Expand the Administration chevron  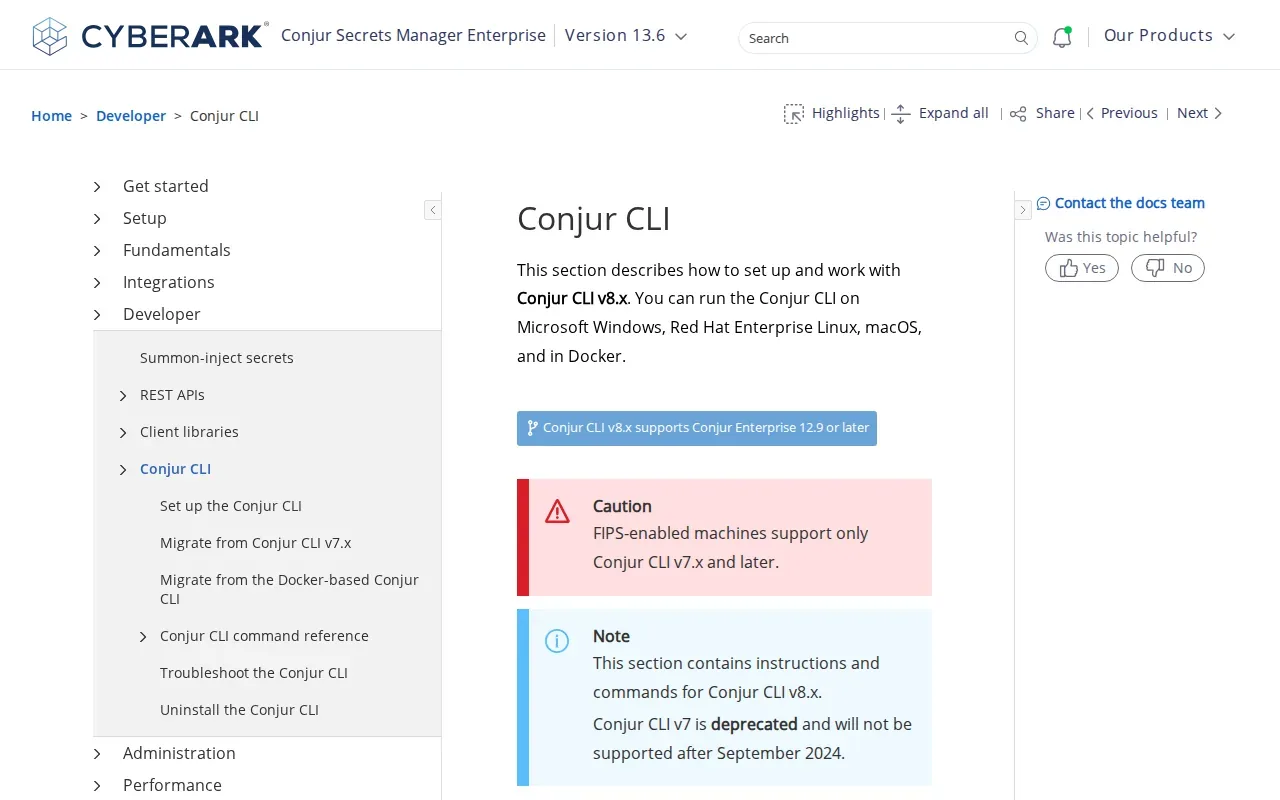coord(97,754)
